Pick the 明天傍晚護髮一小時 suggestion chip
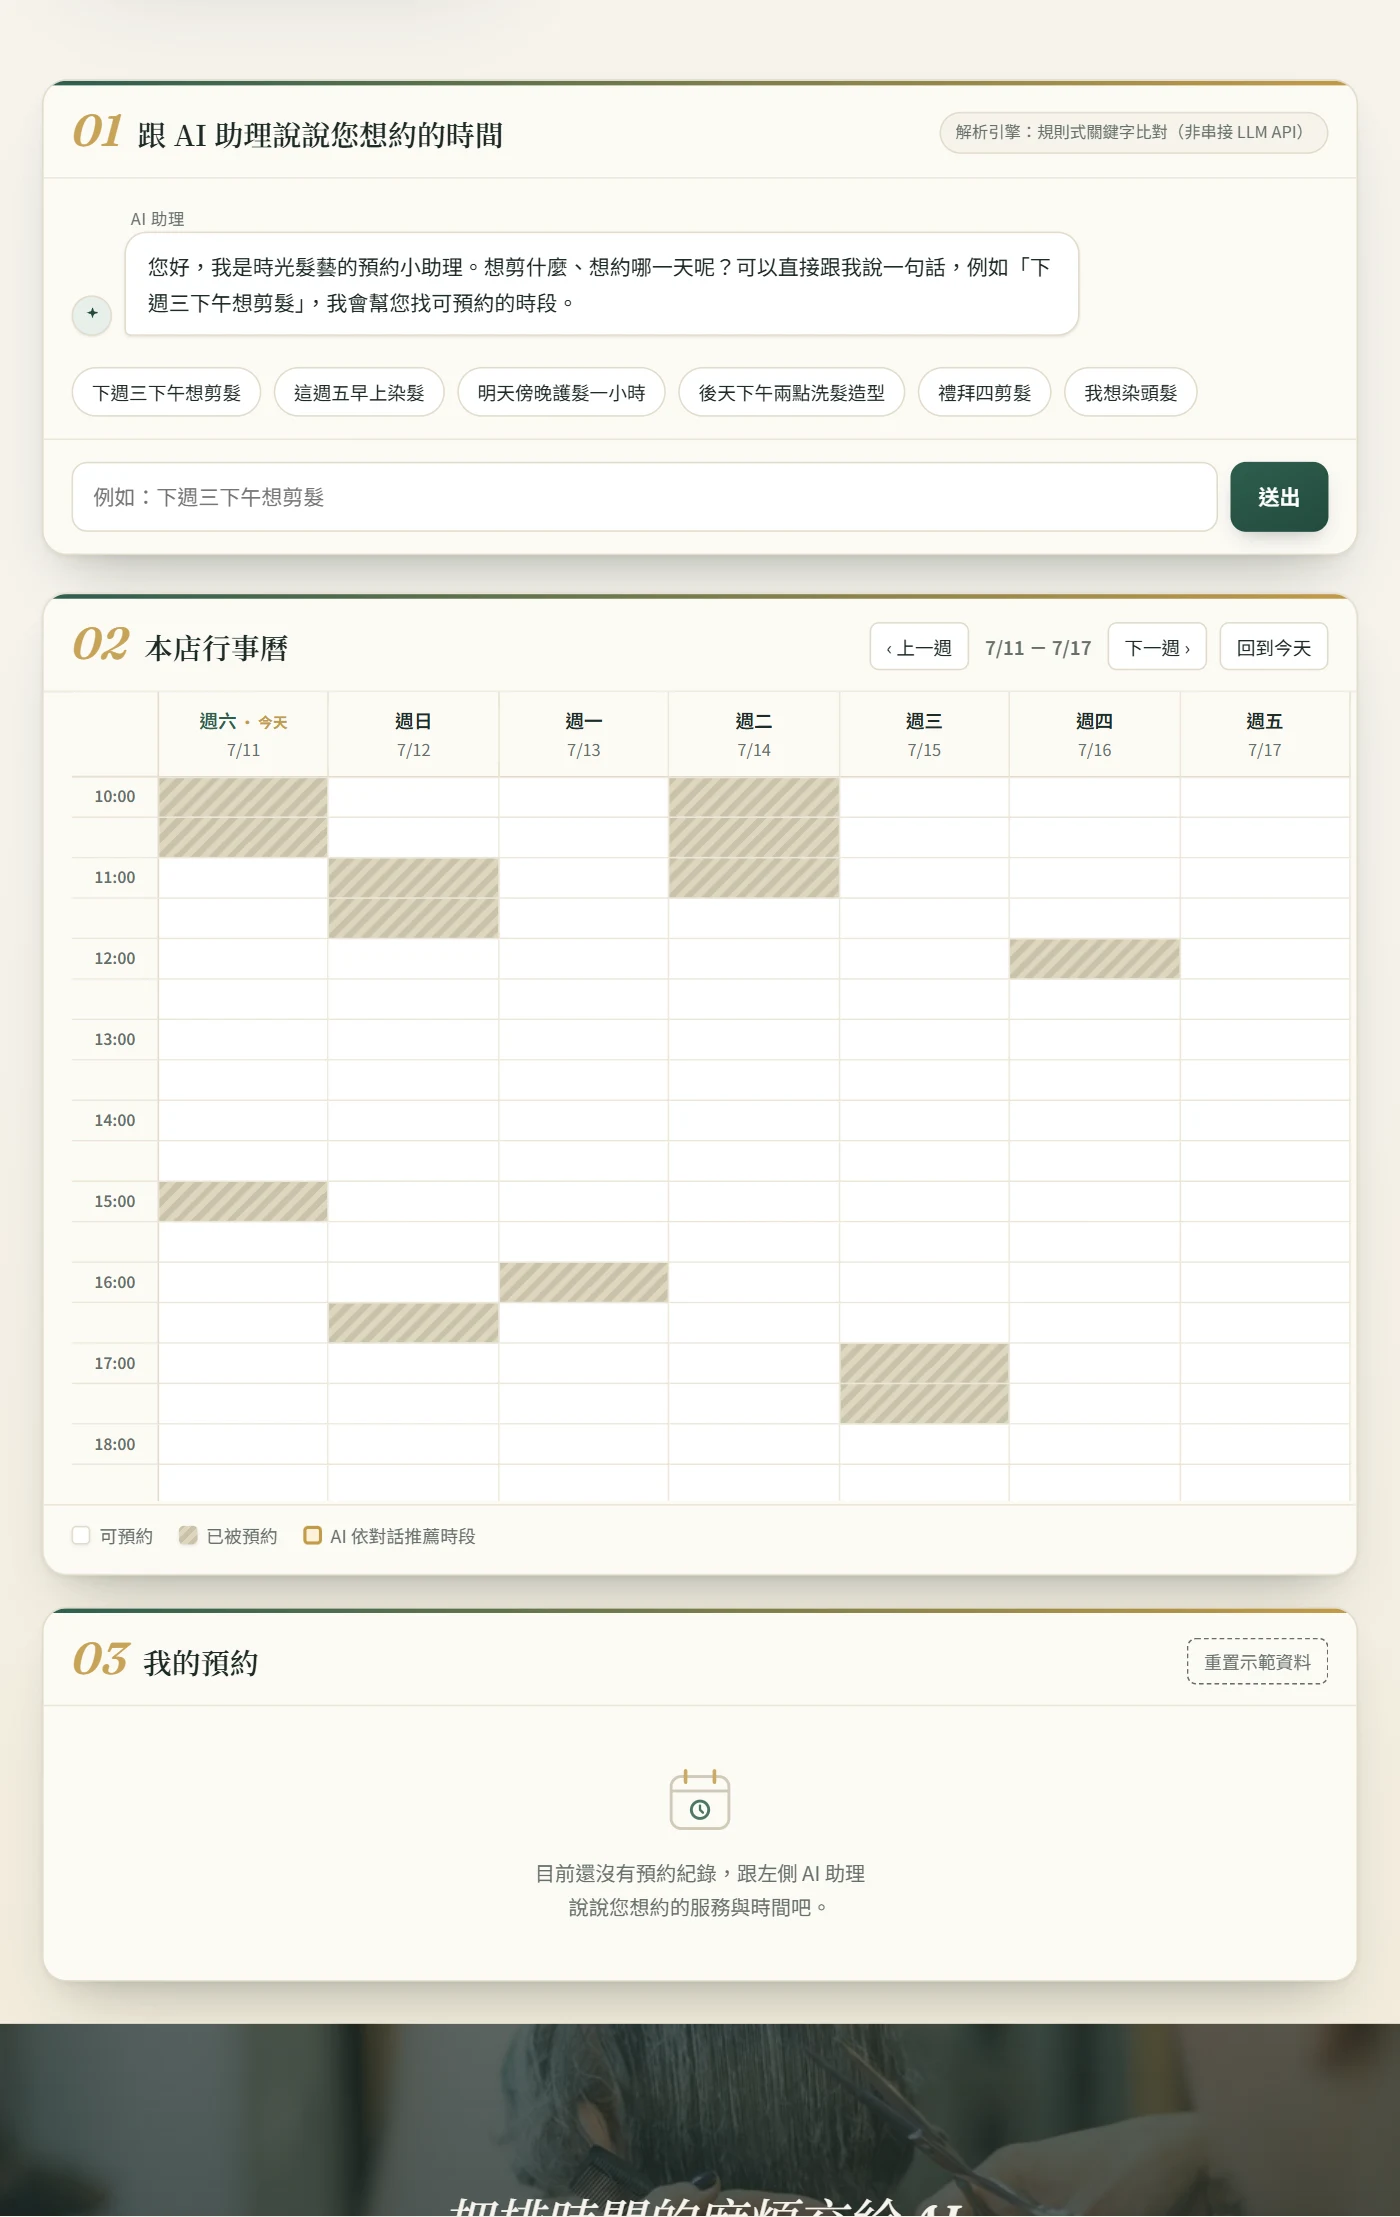Viewport: 1400px width, 2217px height. point(561,392)
